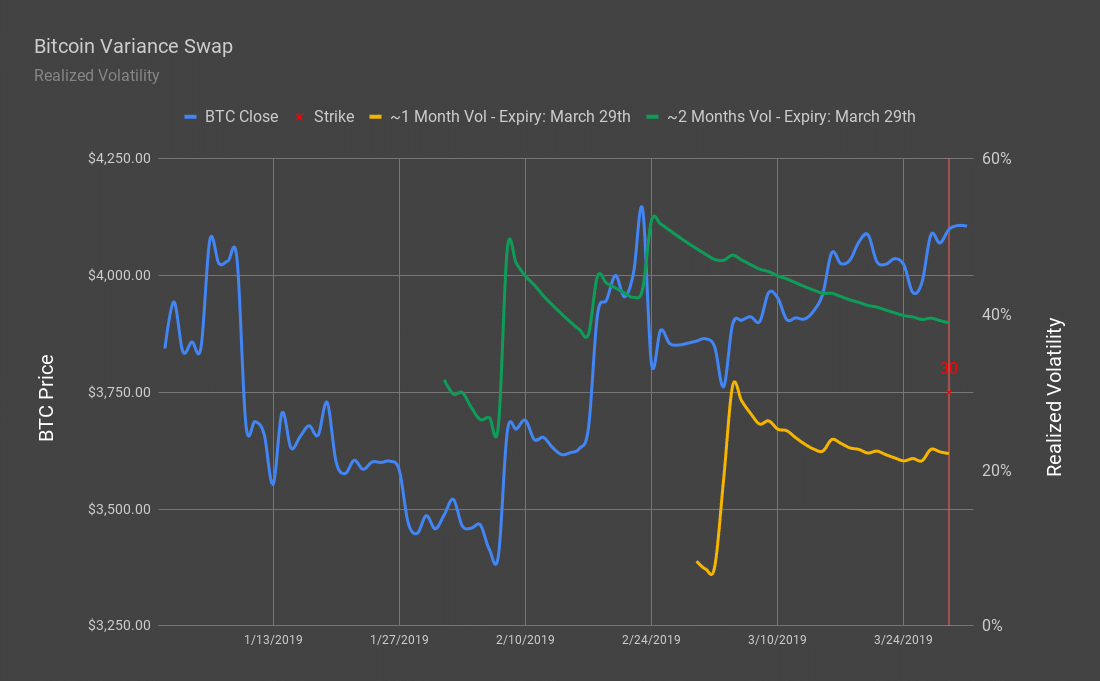Click the $4,250.00 axis label

coord(119,159)
